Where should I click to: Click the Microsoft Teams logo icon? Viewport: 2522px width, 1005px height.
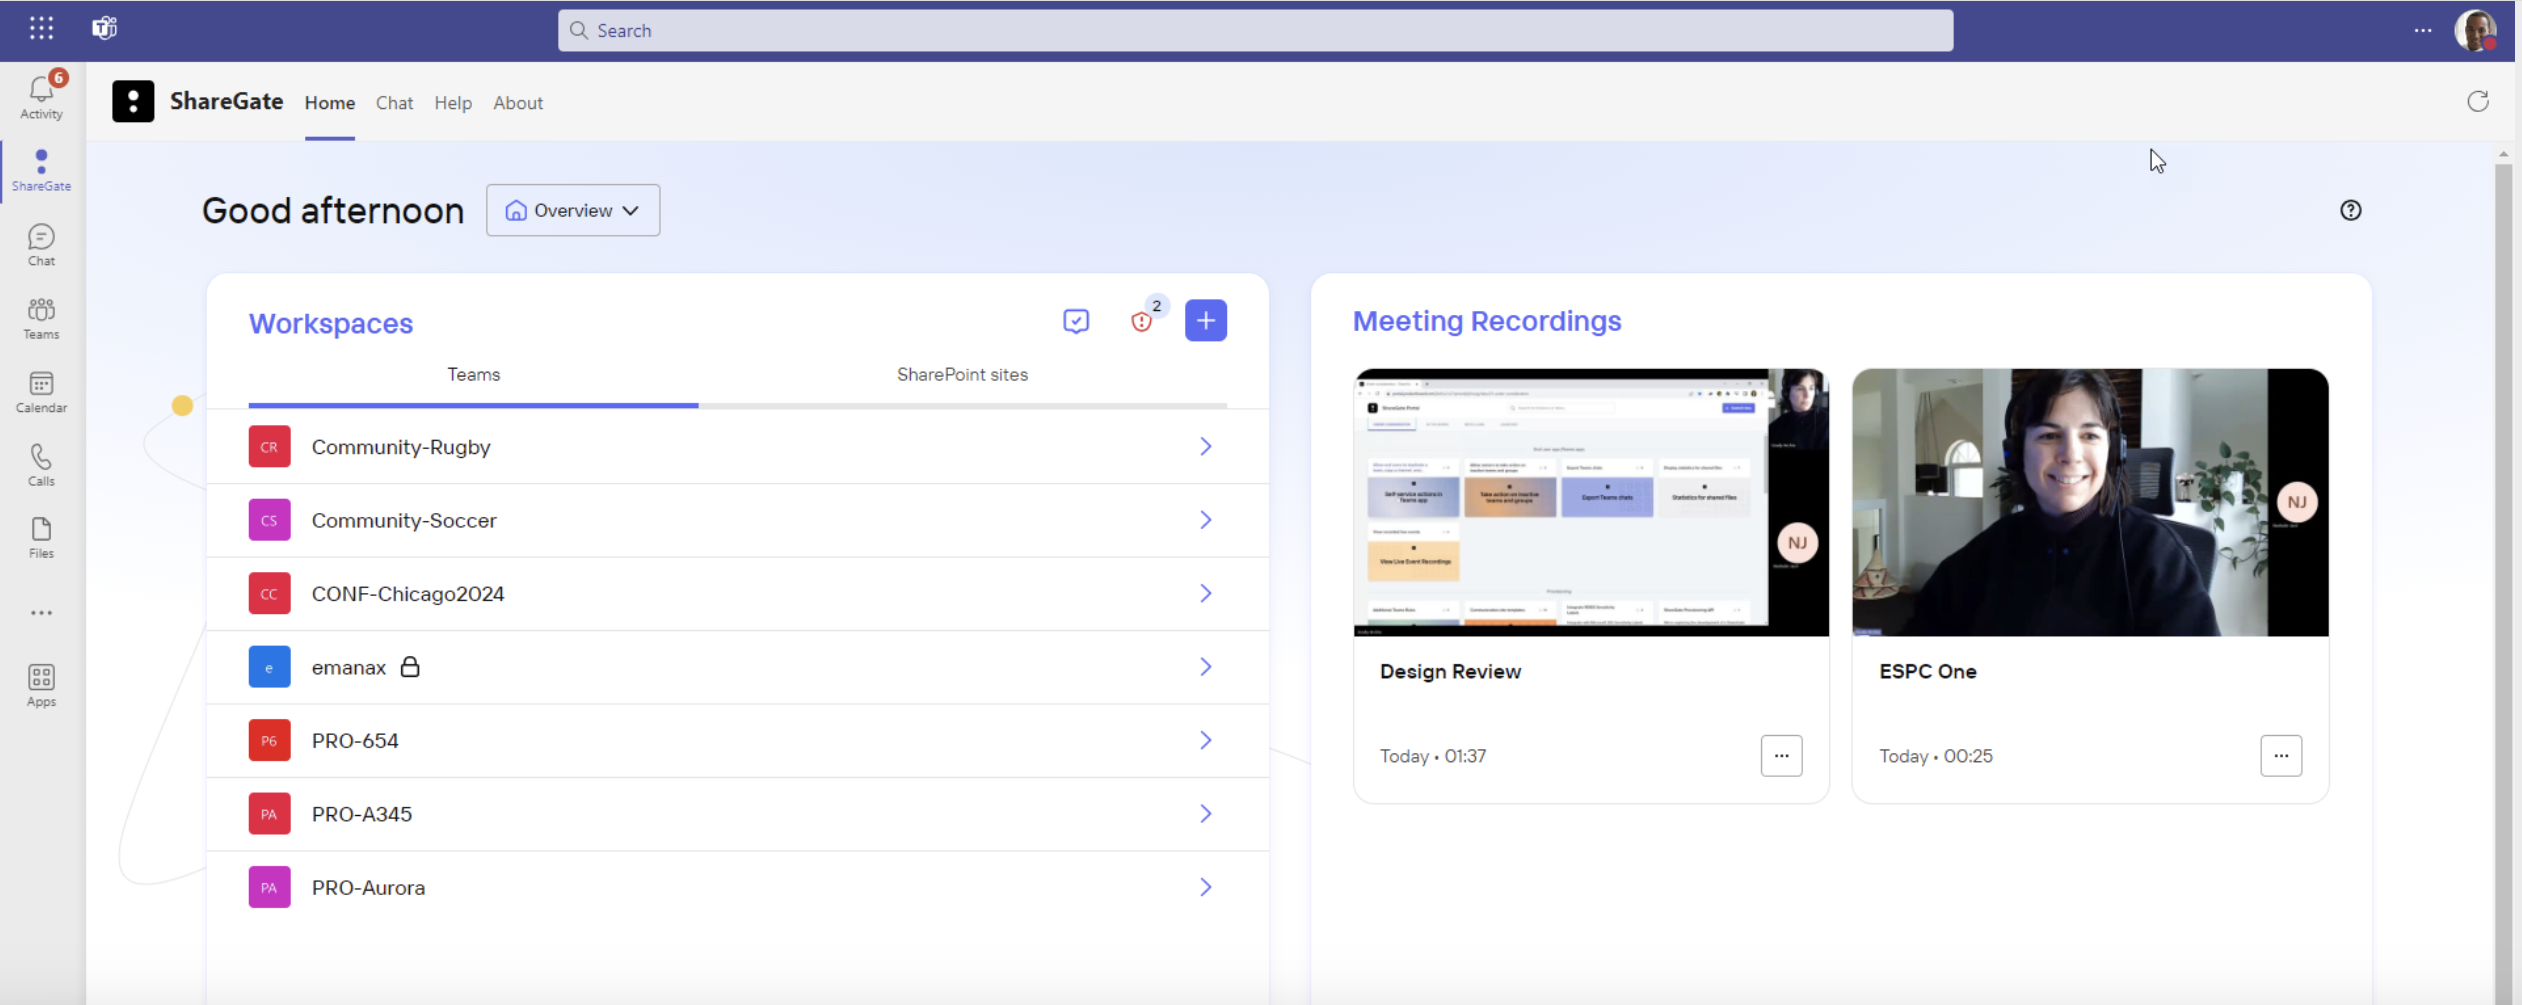coord(105,28)
